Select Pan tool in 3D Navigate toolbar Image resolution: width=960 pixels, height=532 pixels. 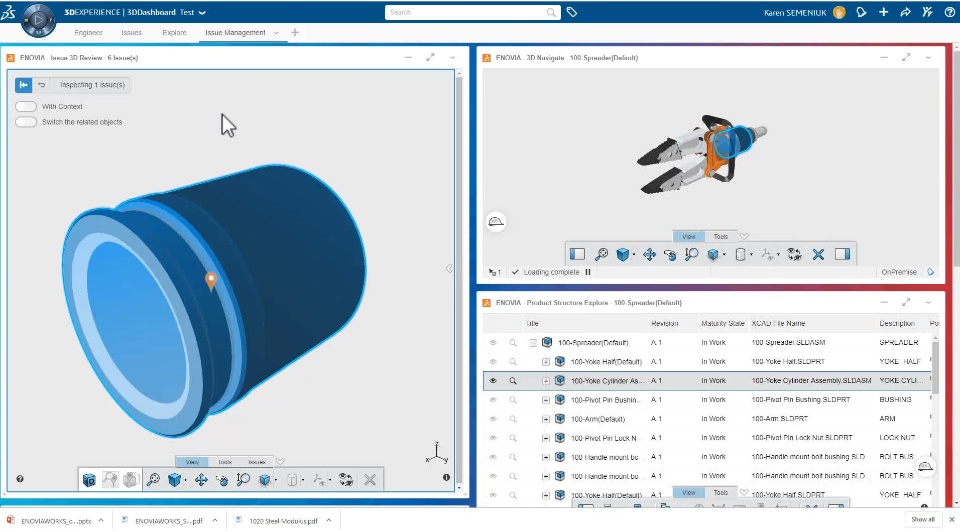[649, 254]
